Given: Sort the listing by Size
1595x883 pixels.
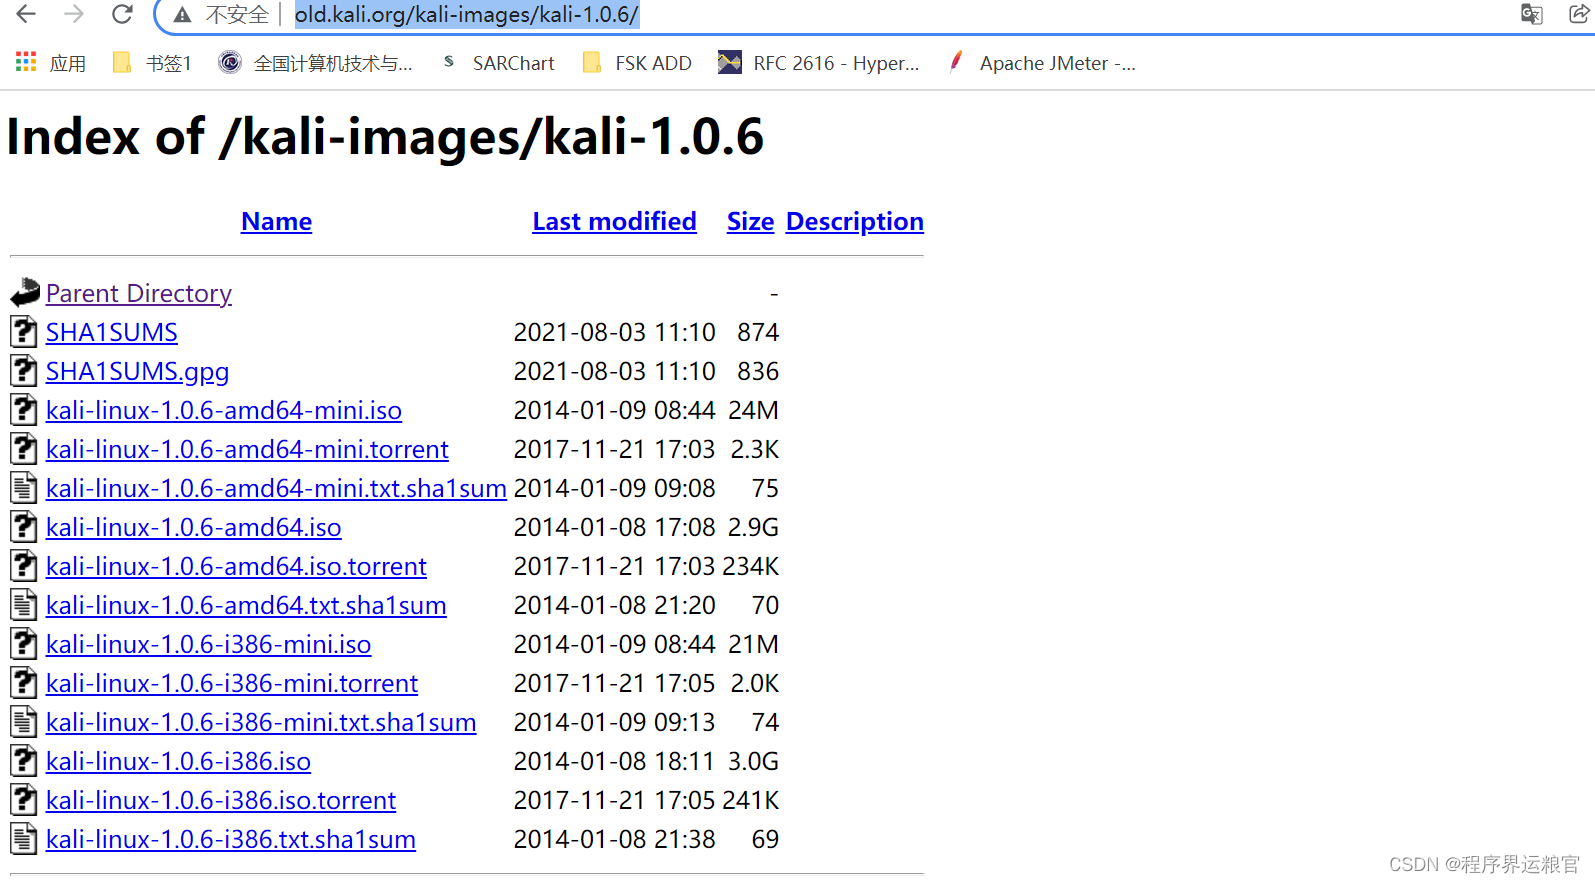Looking at the screenshot, I should 750,221.
